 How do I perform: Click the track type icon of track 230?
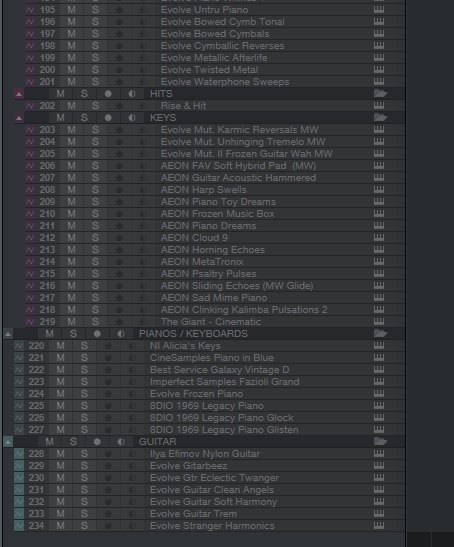[x=19, y=478]
